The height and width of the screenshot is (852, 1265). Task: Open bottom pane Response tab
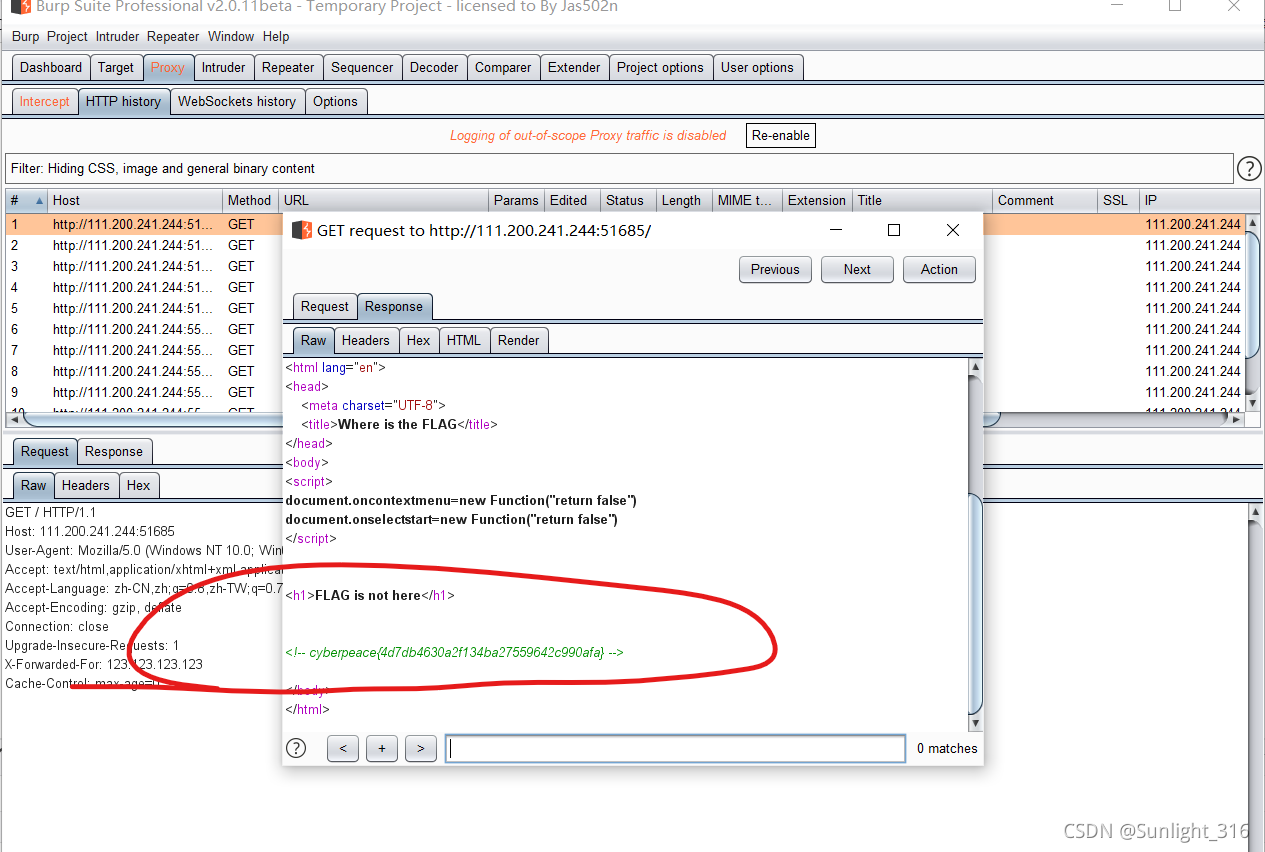pyautogui.click(x=114, y=451)
